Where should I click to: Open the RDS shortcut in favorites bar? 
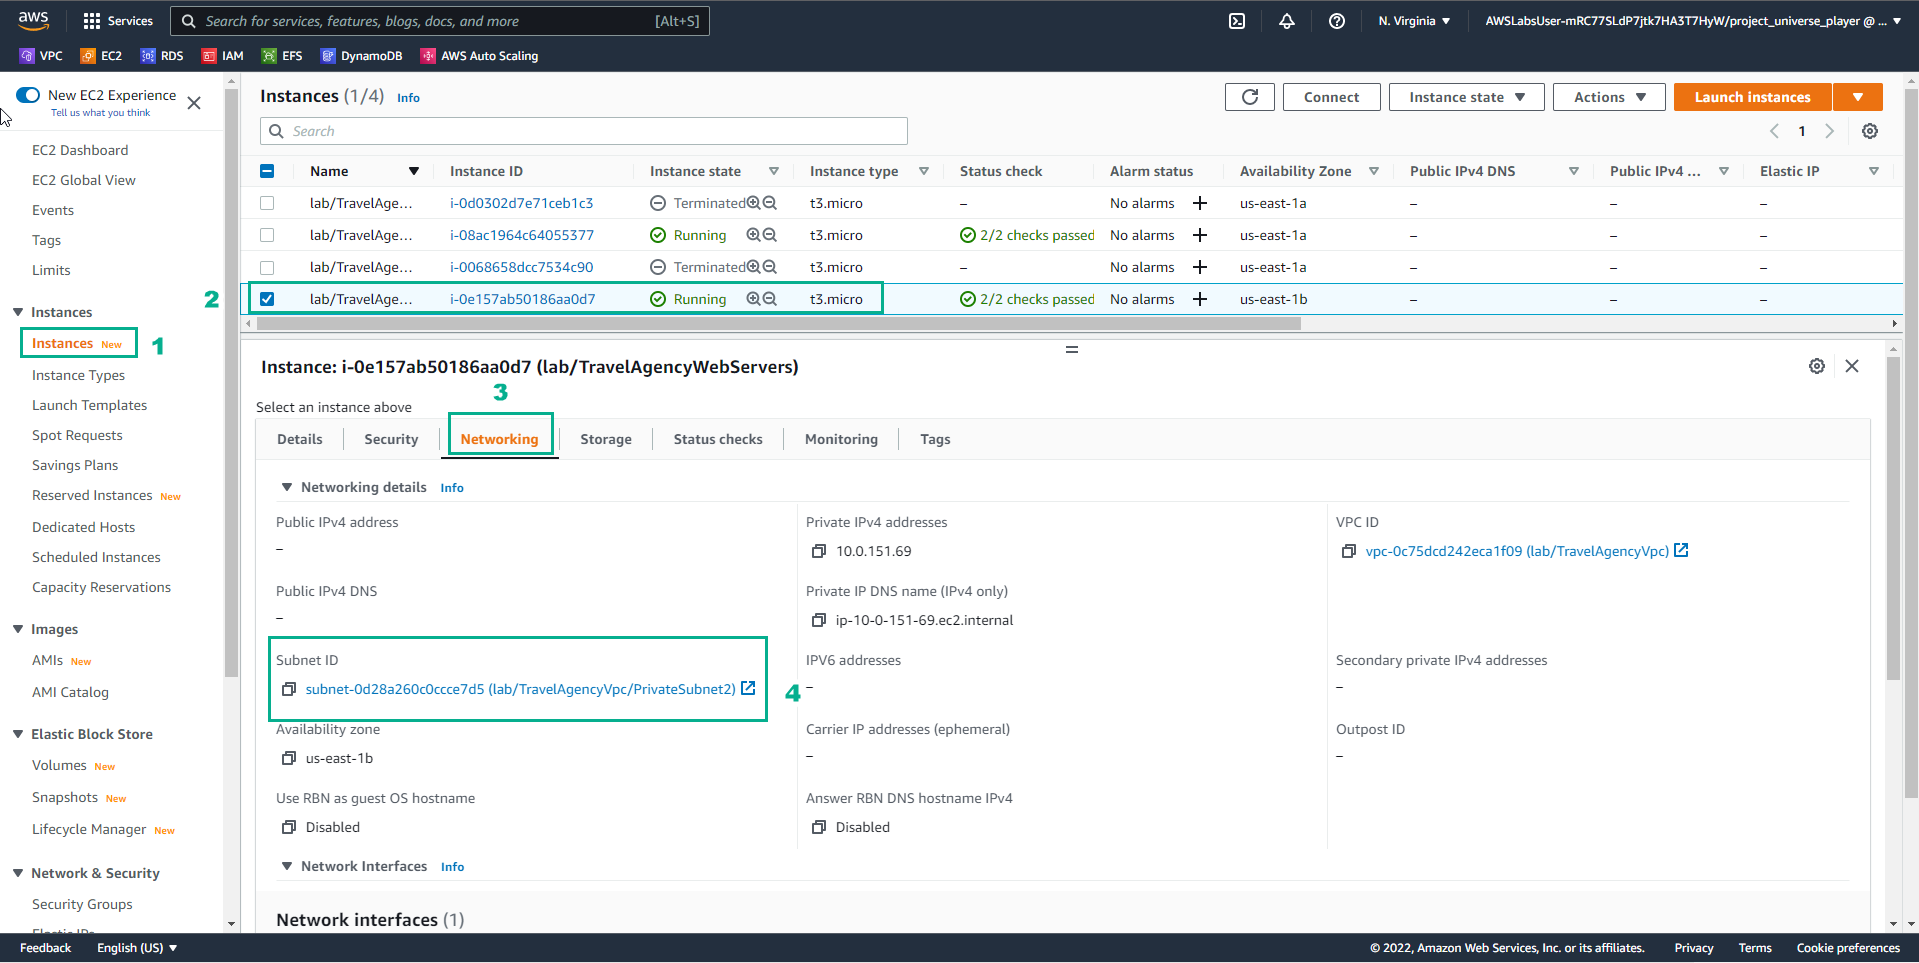click(x=162, y=56)
